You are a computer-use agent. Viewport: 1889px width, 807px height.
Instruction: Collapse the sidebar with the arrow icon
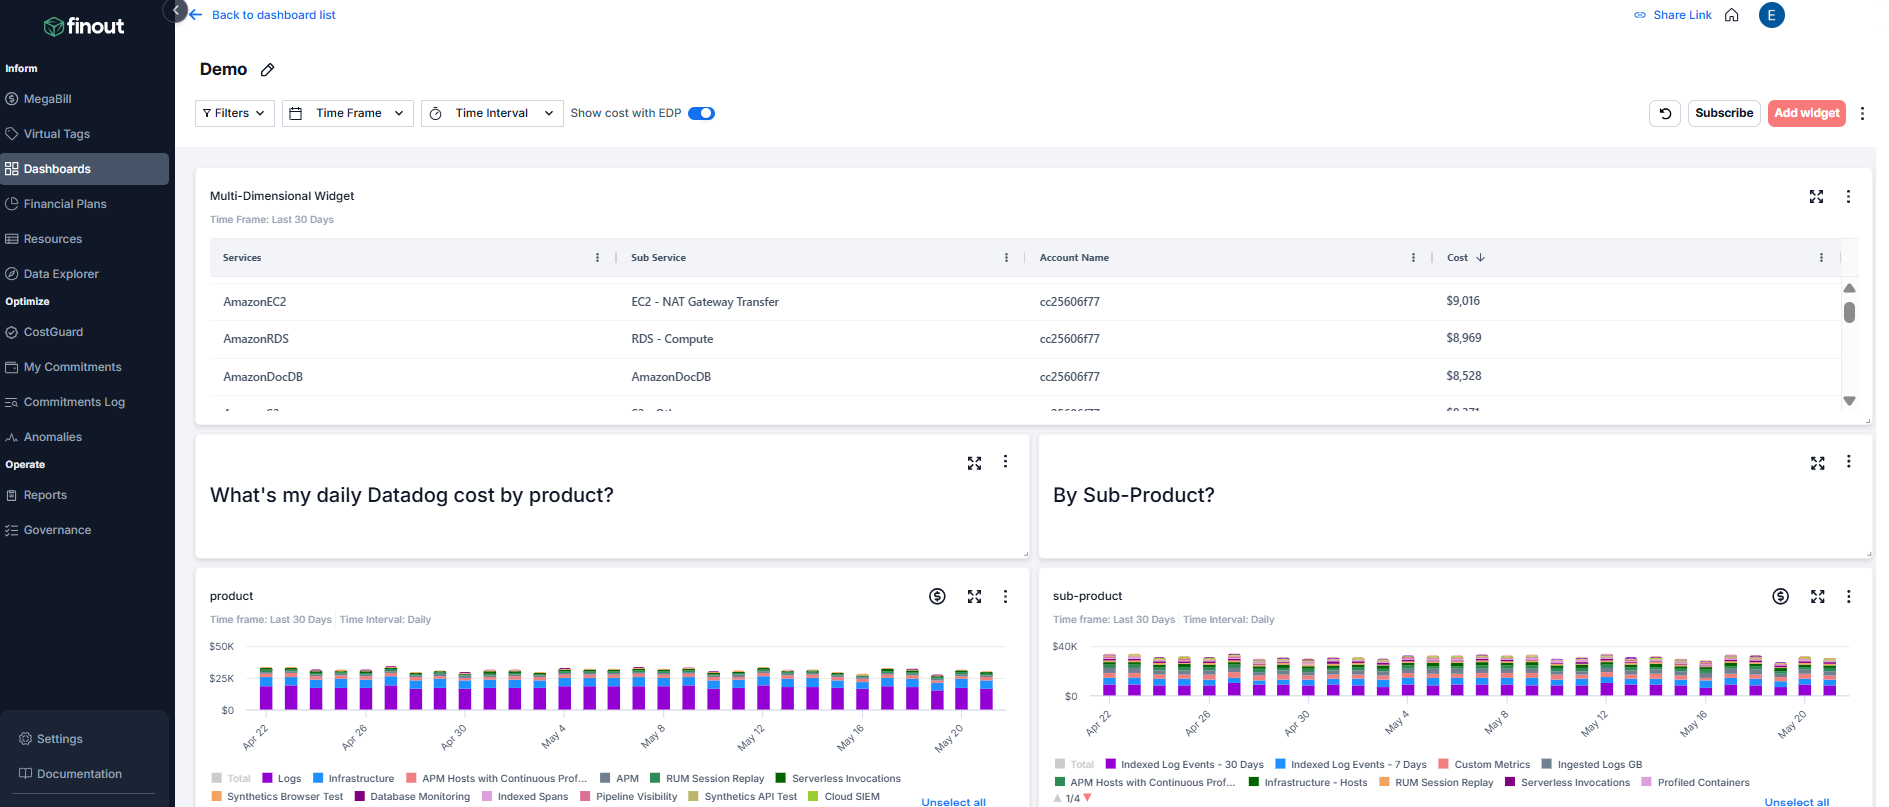click(x=176, y=11)
